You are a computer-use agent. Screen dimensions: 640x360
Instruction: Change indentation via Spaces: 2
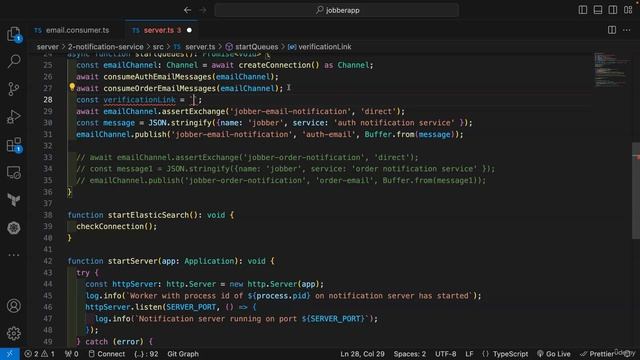pyautogui.click(x=409, y=354)
